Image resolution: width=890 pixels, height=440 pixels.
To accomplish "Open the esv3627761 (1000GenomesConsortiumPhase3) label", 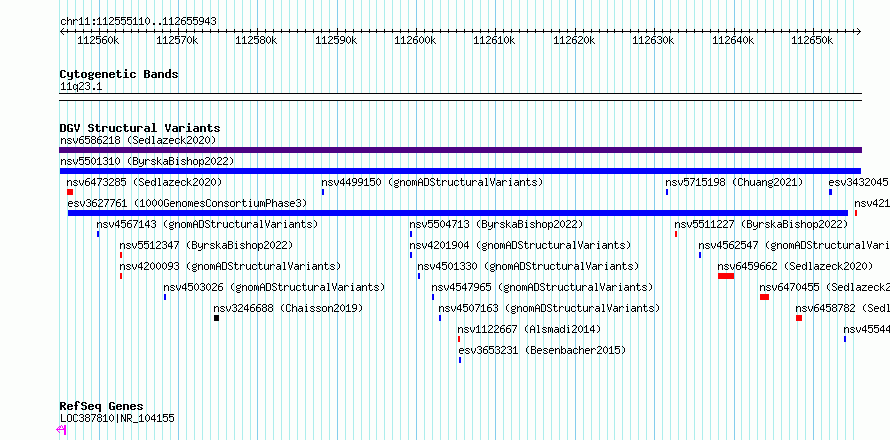I will (187, 203).
